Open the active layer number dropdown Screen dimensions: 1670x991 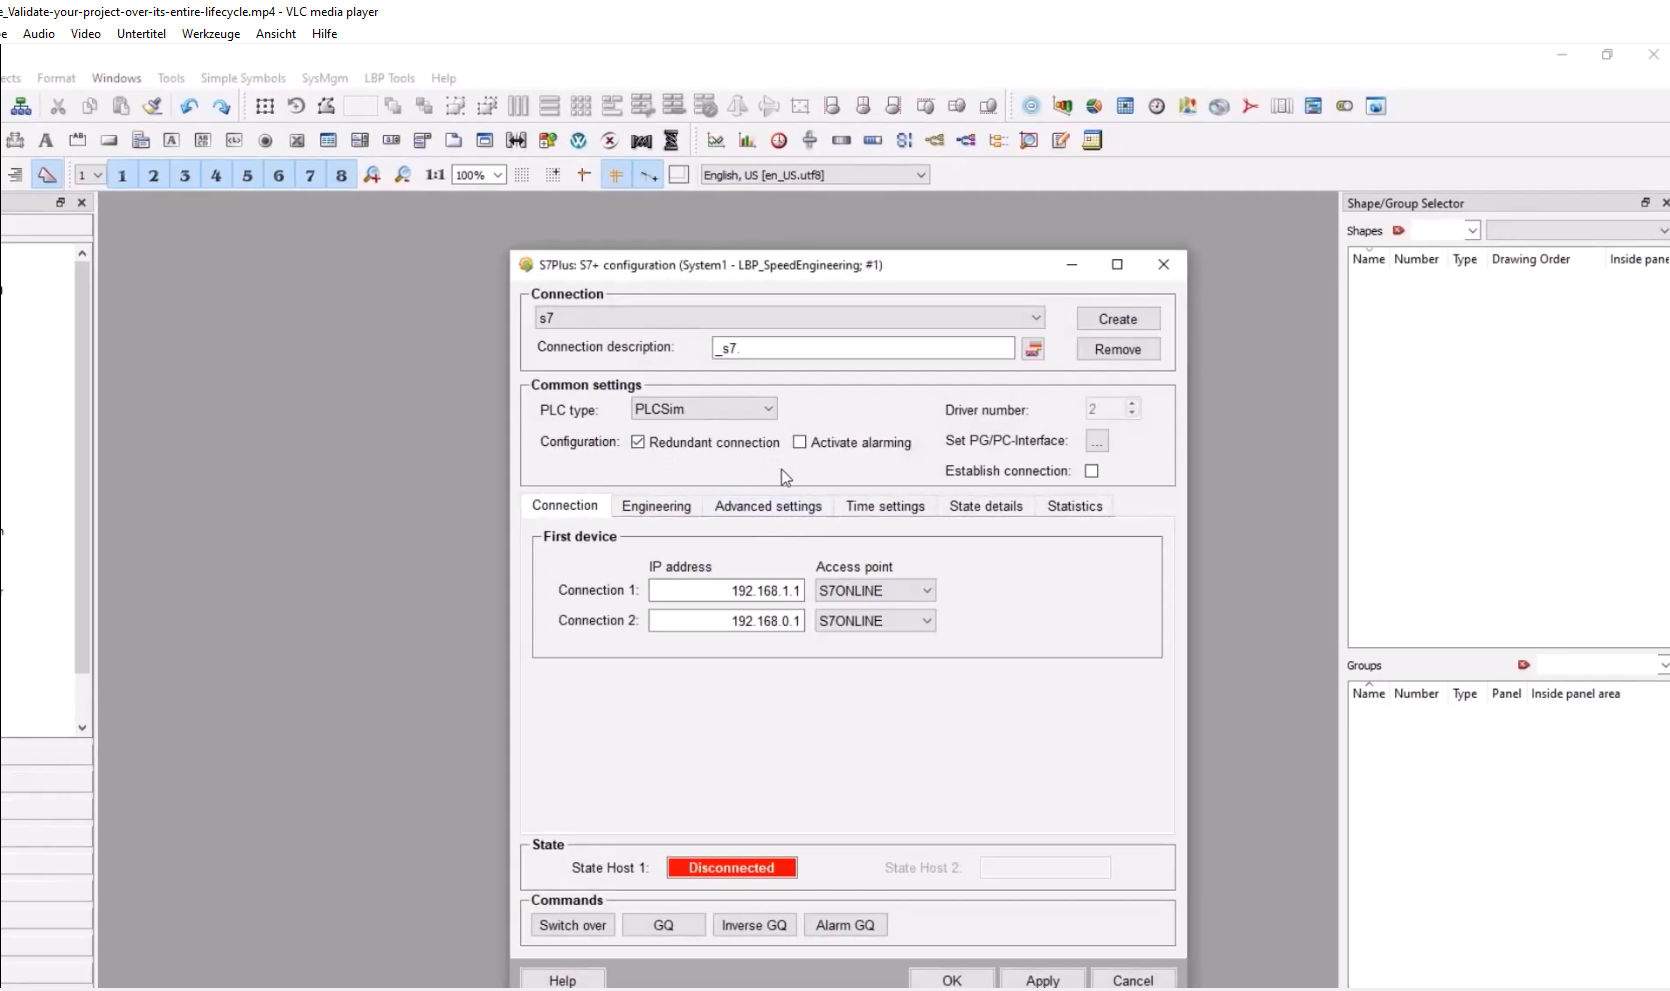pos(90,175)
